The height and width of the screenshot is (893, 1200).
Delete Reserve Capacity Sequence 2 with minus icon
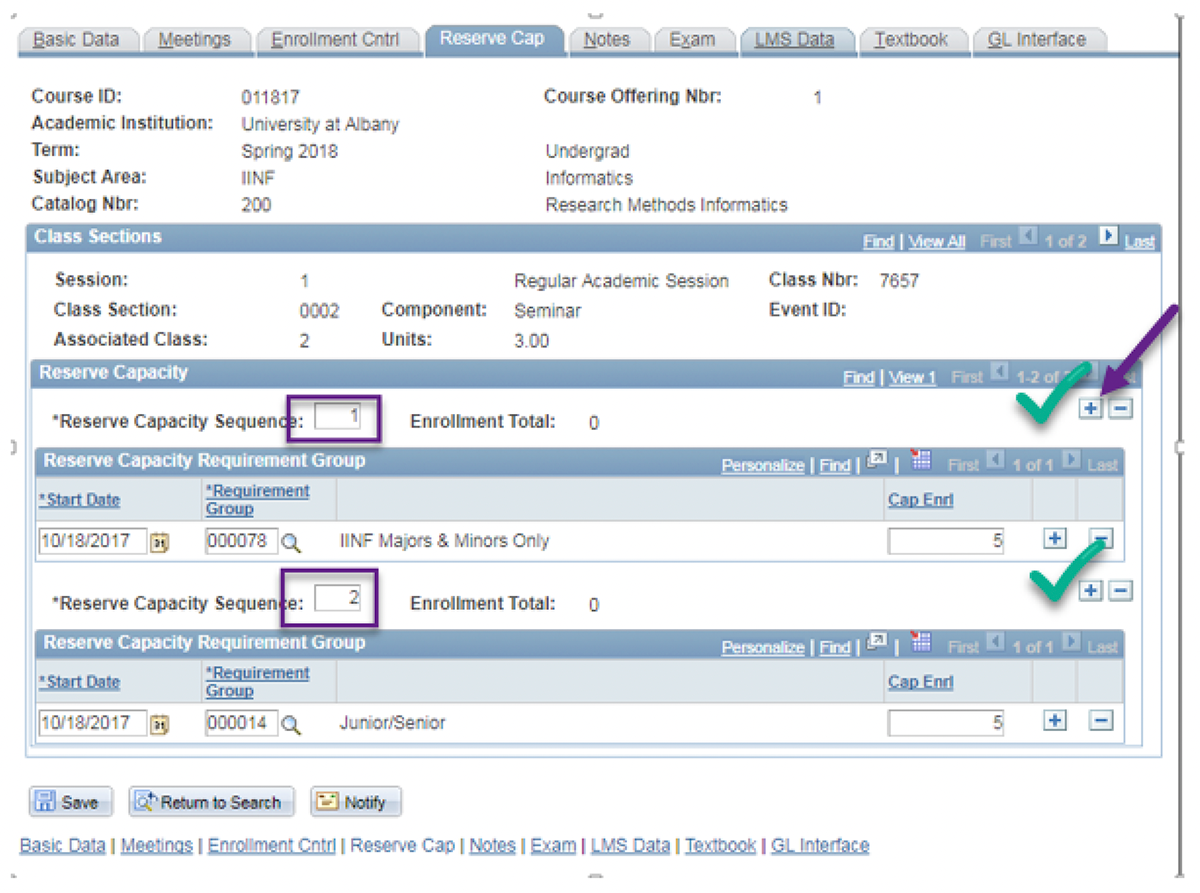[1121, 591]
